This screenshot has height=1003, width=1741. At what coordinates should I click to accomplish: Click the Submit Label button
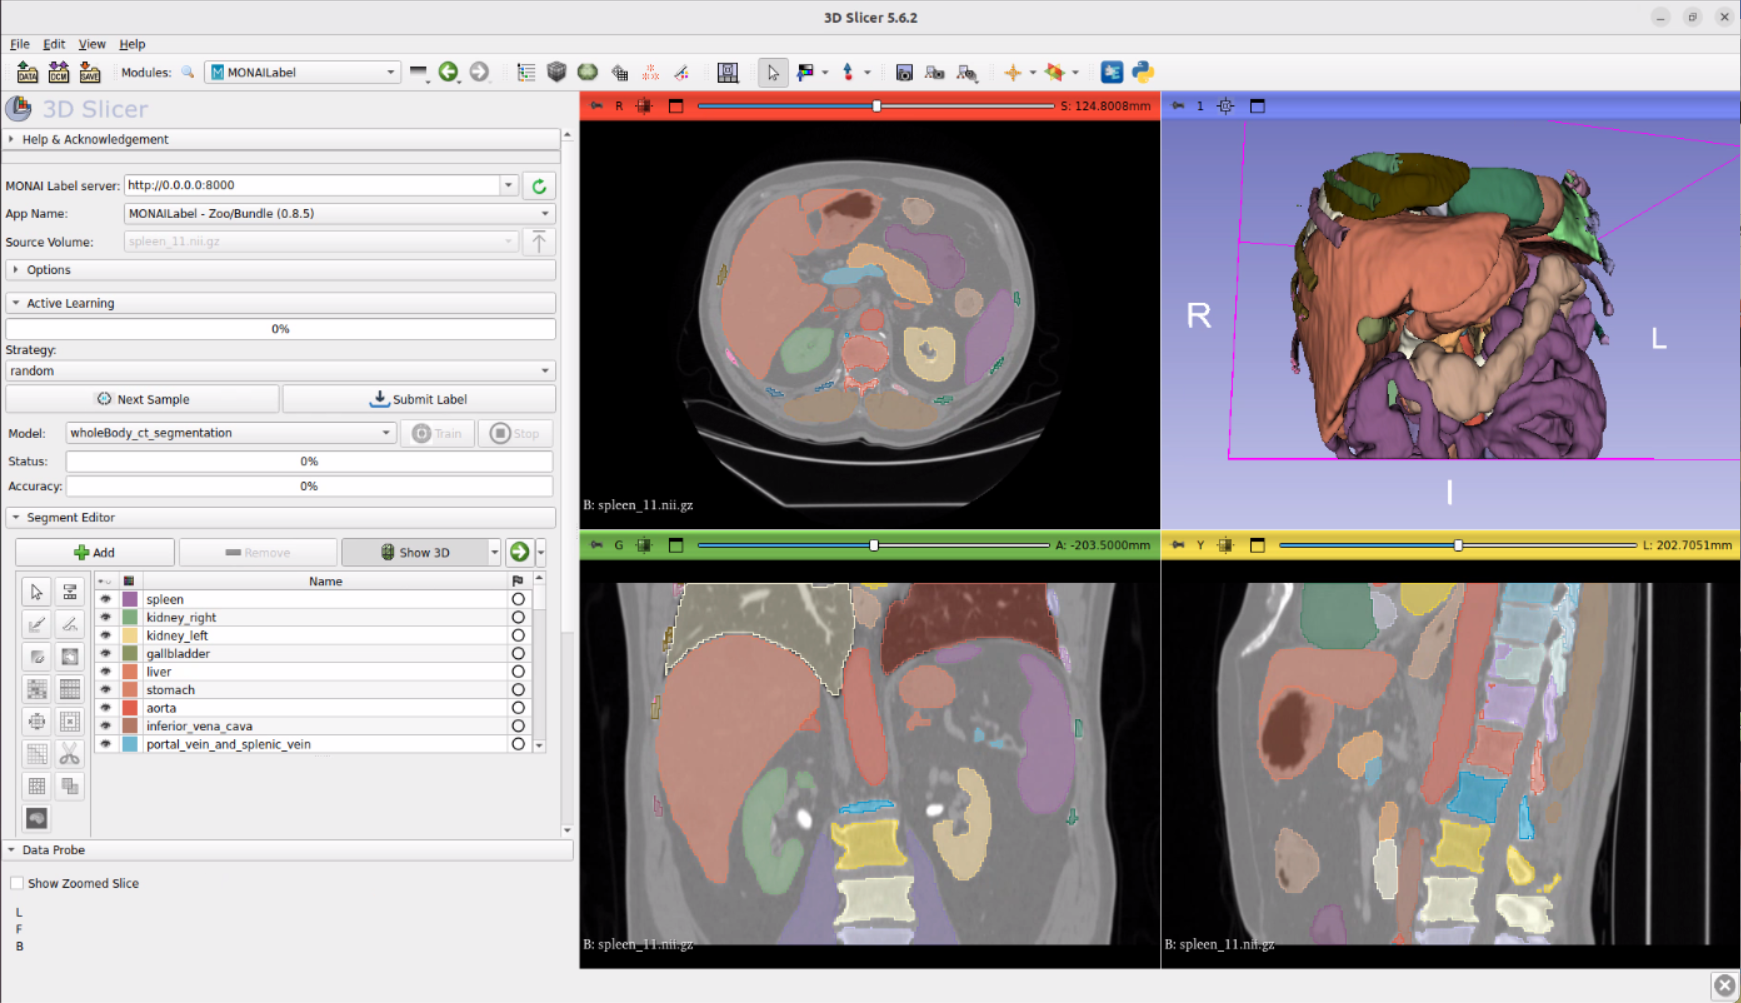pyautogui.click(x=419, y=399)
